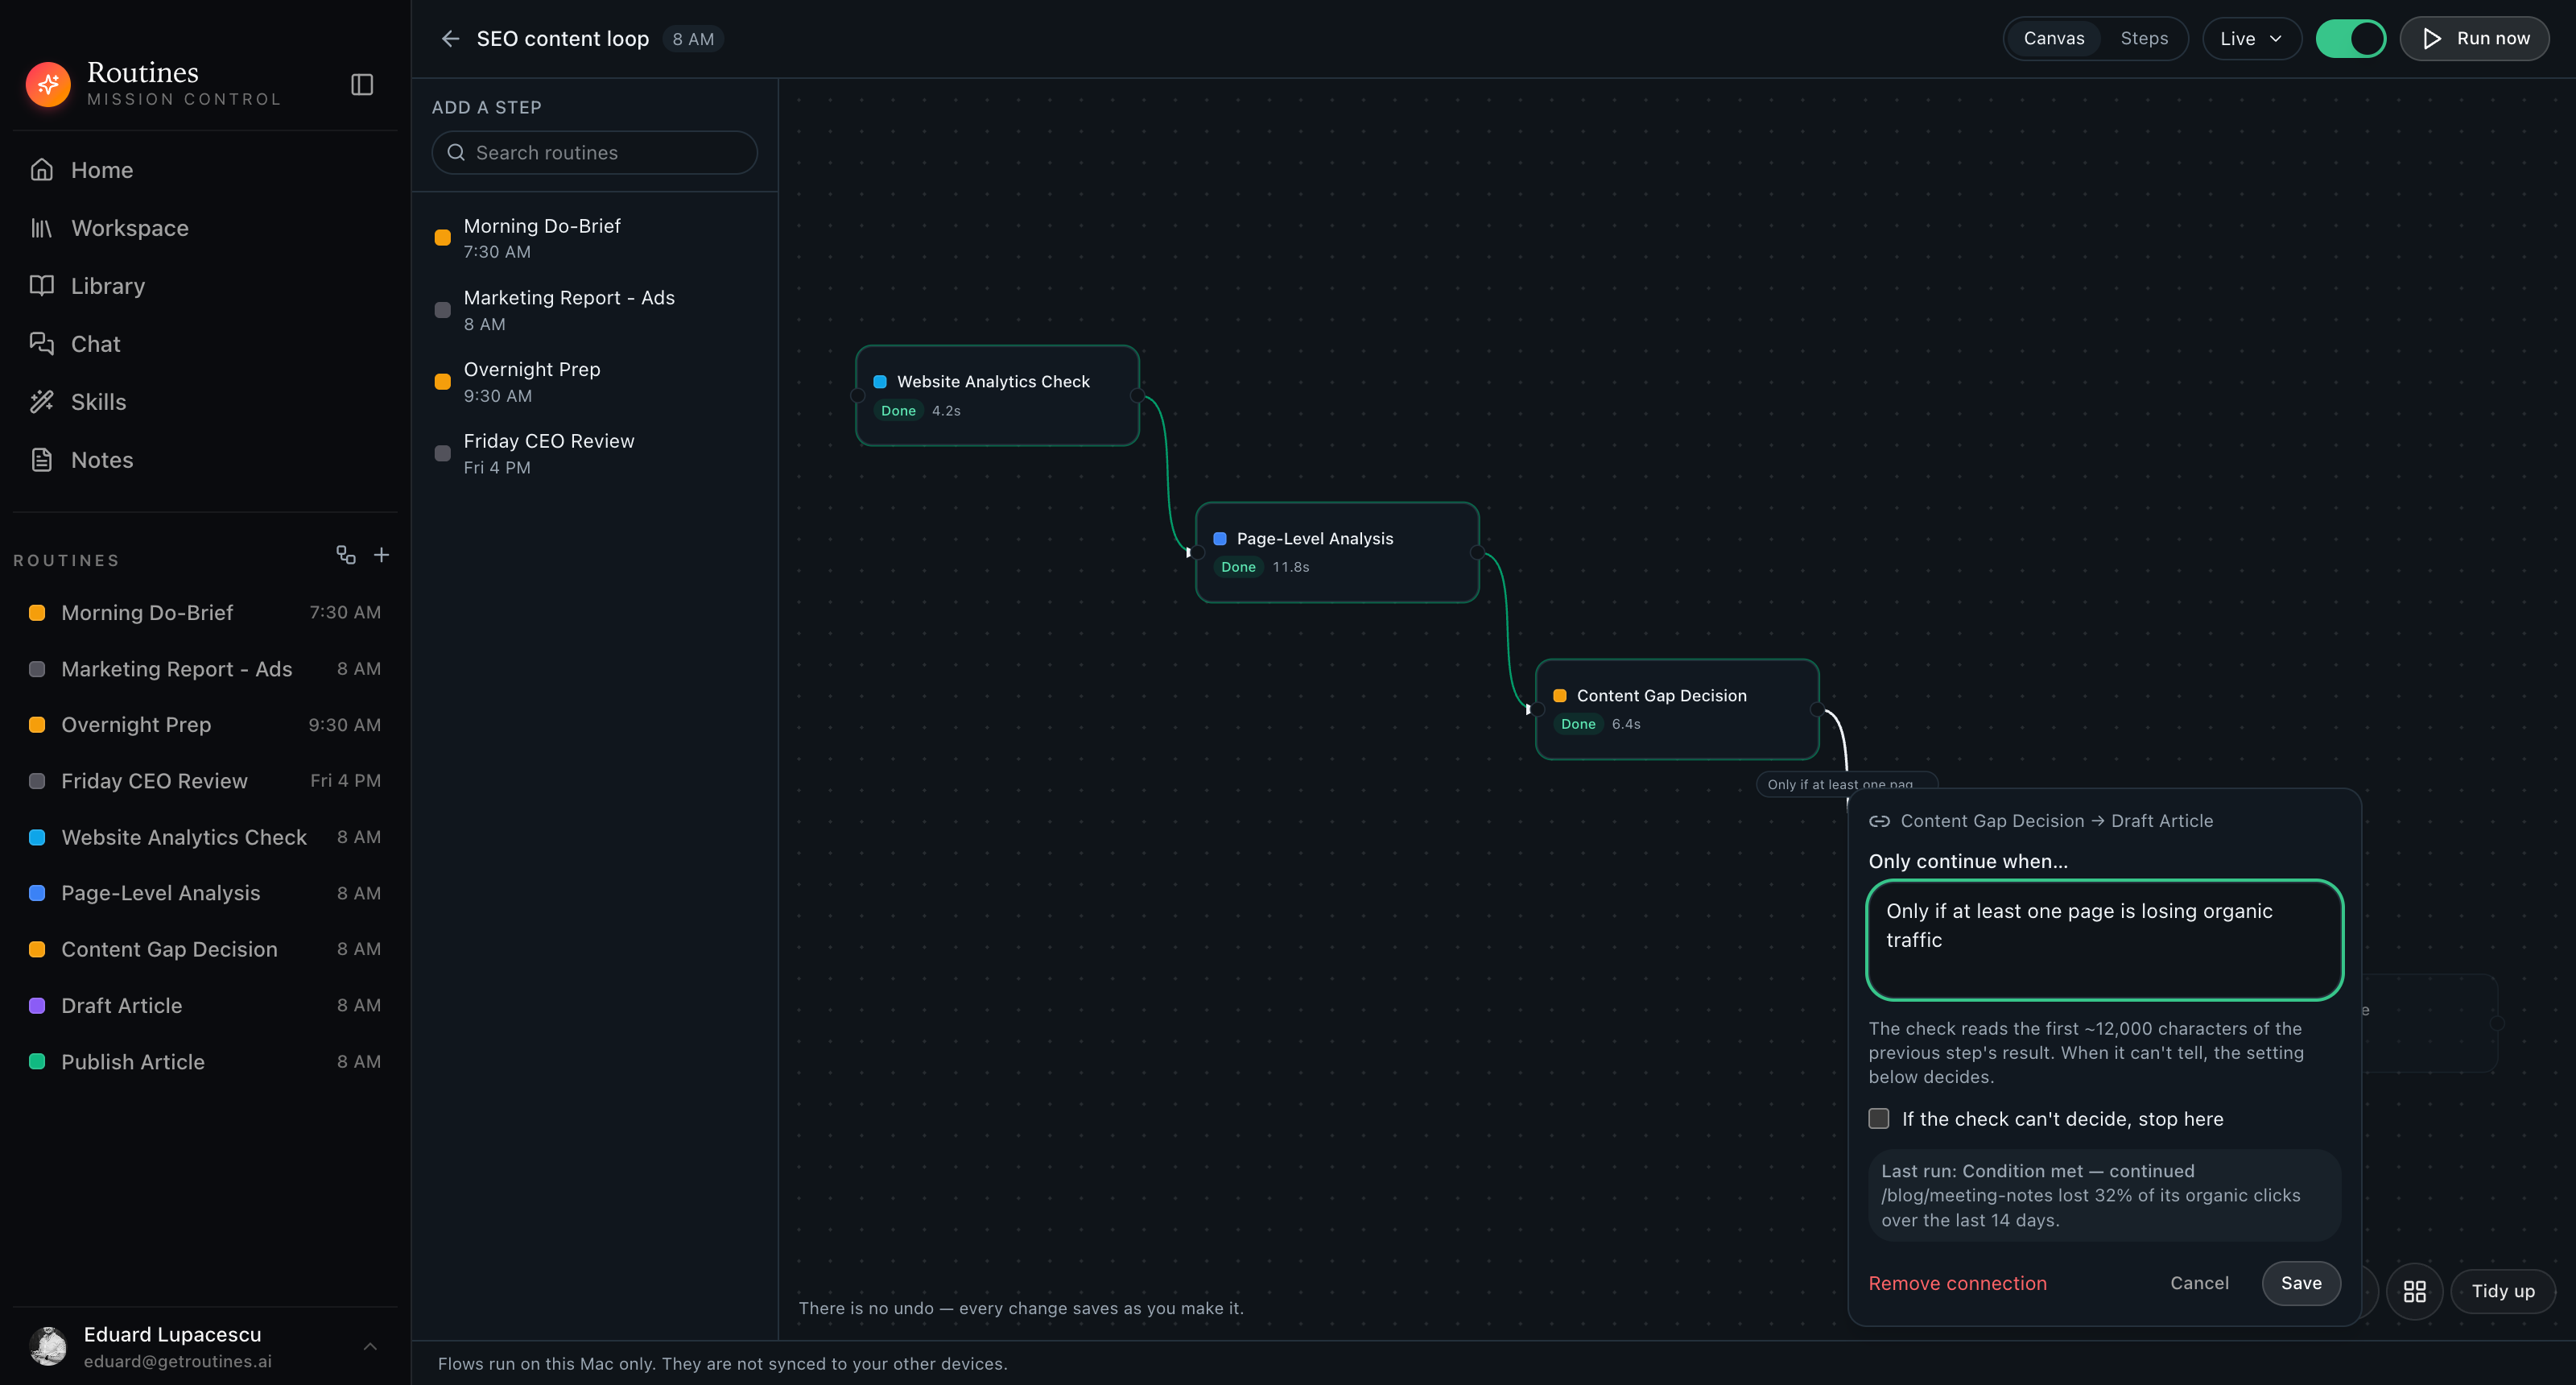
Task: Focus the Search routines field
Action: coord(594,153)
